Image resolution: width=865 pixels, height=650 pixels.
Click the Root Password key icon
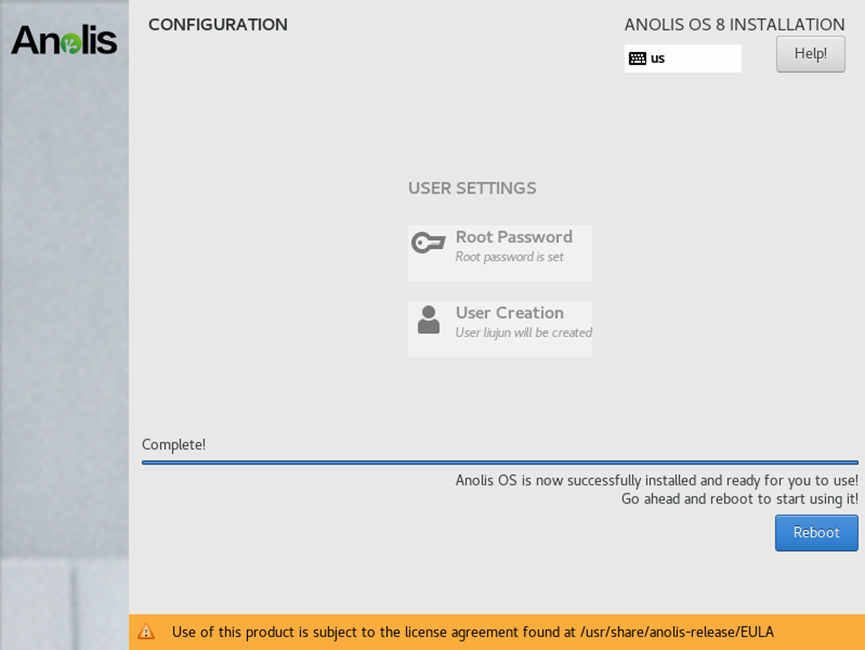428,242
